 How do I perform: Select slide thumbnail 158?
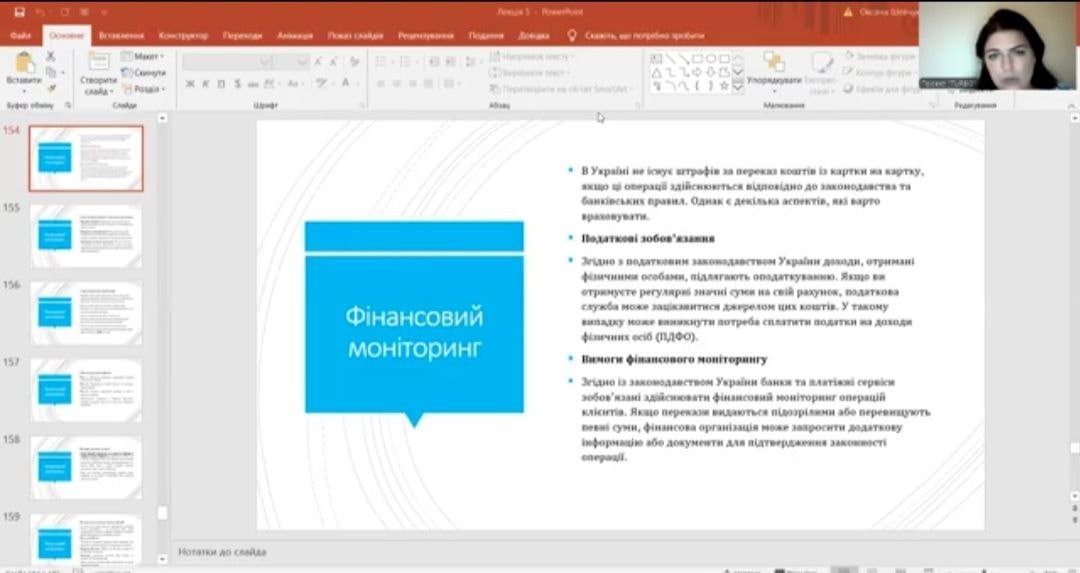click(86, 467)
